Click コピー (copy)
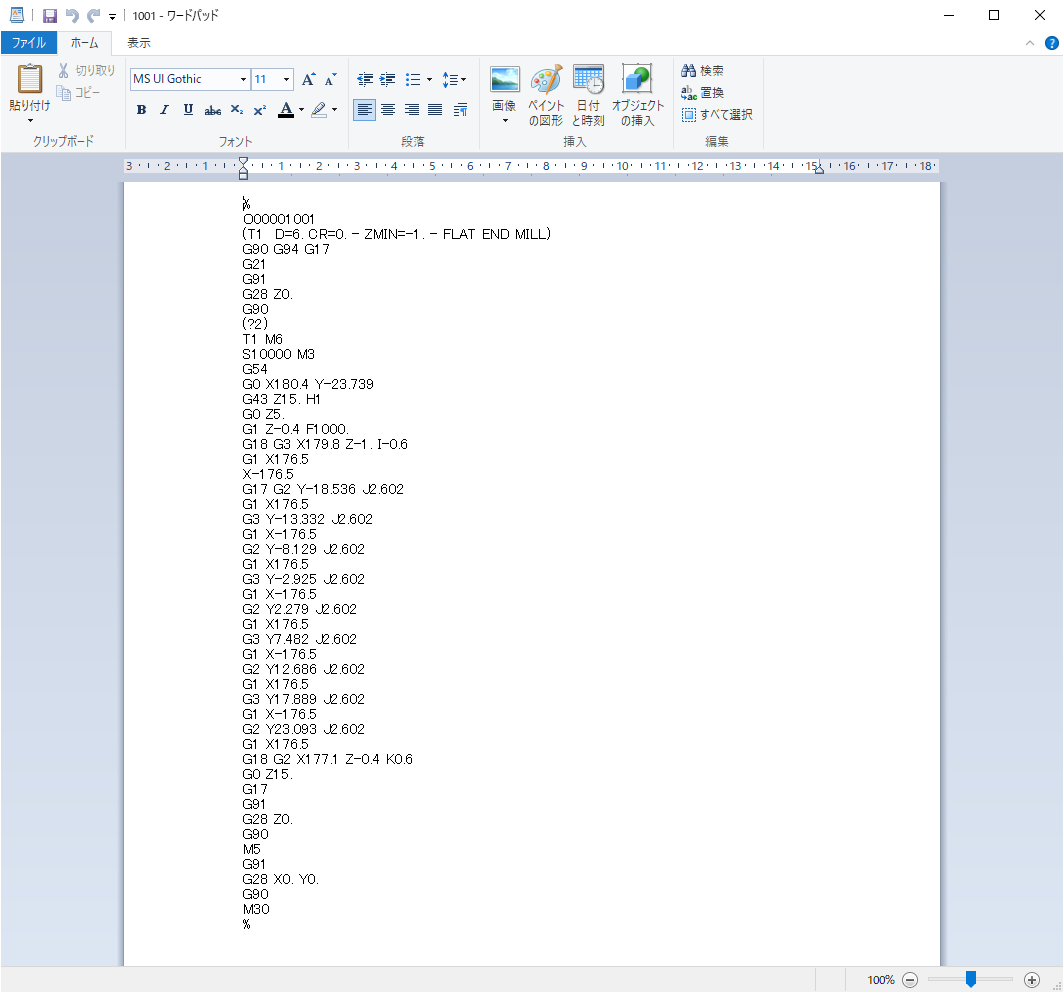 click(79, 92)
